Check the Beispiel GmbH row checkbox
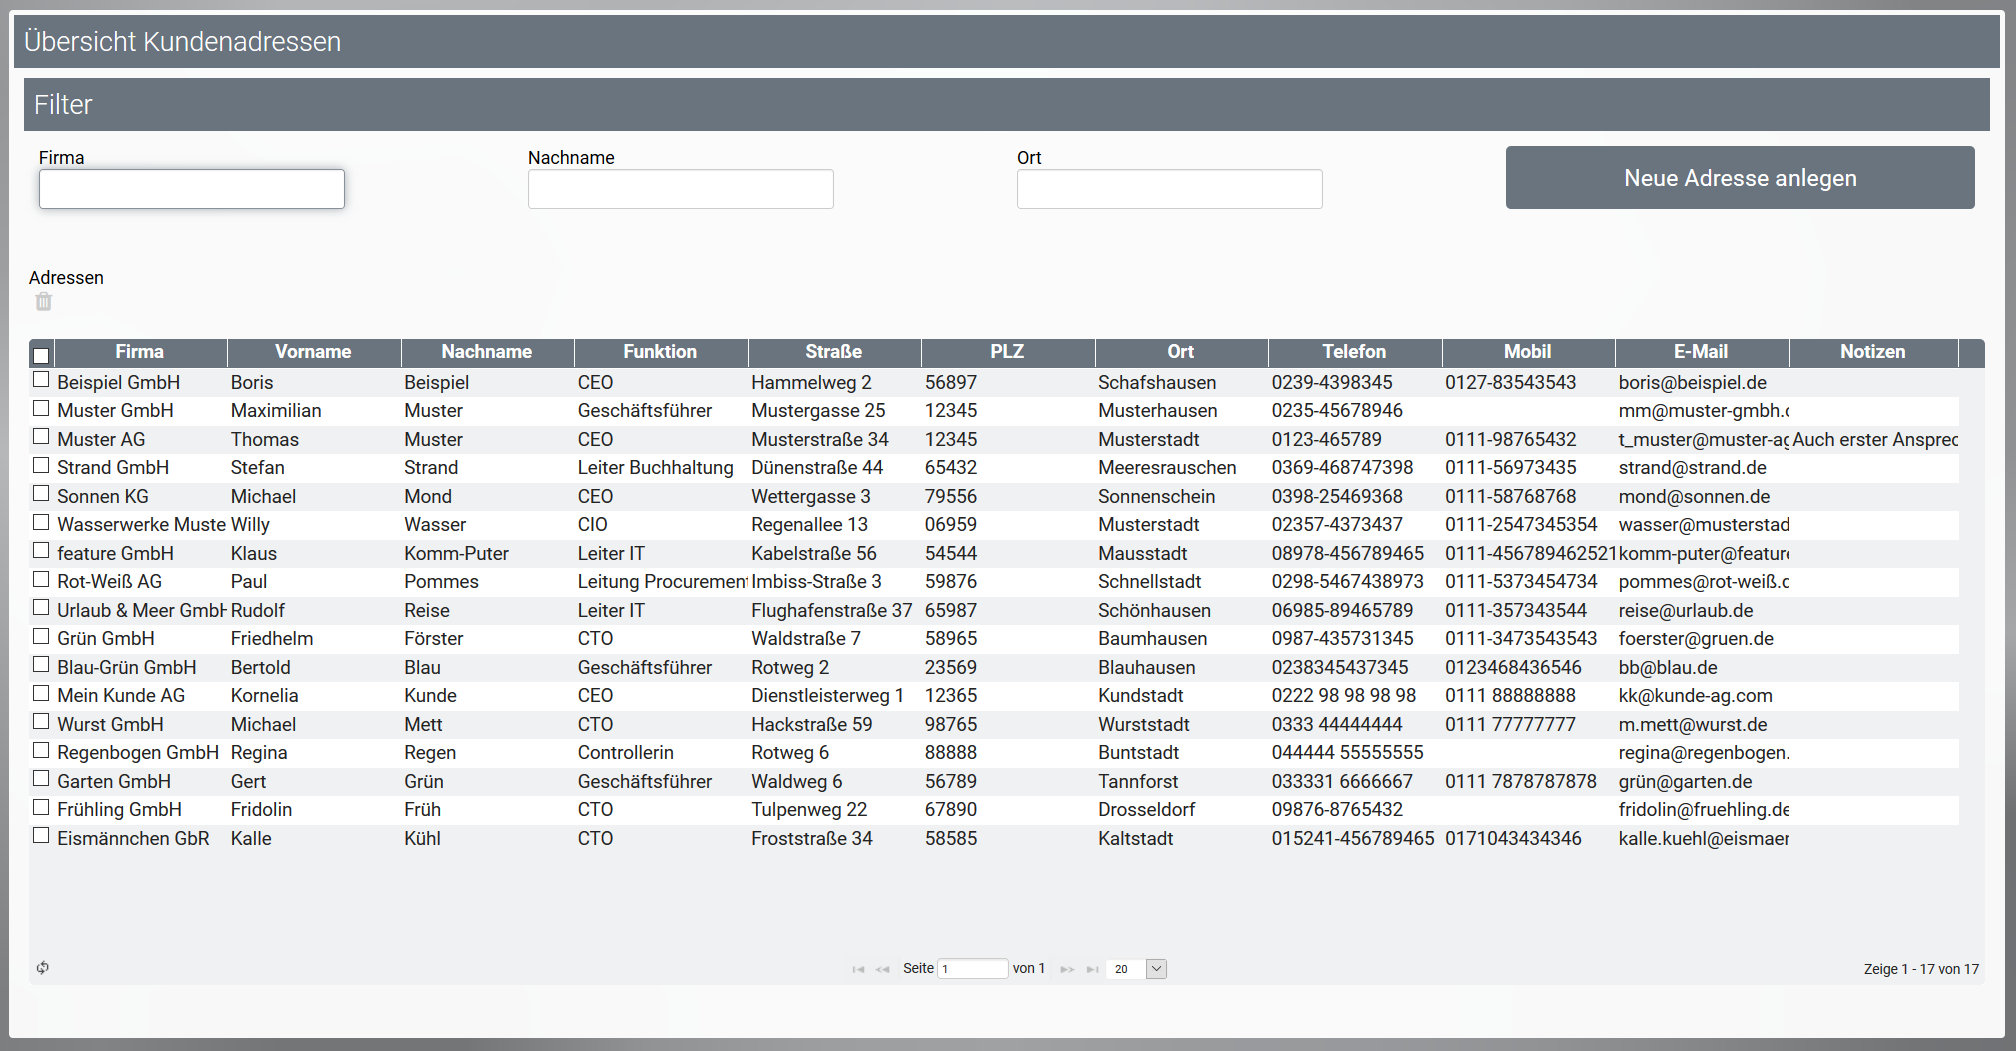 pyautogui.click(x=41, y=380)
